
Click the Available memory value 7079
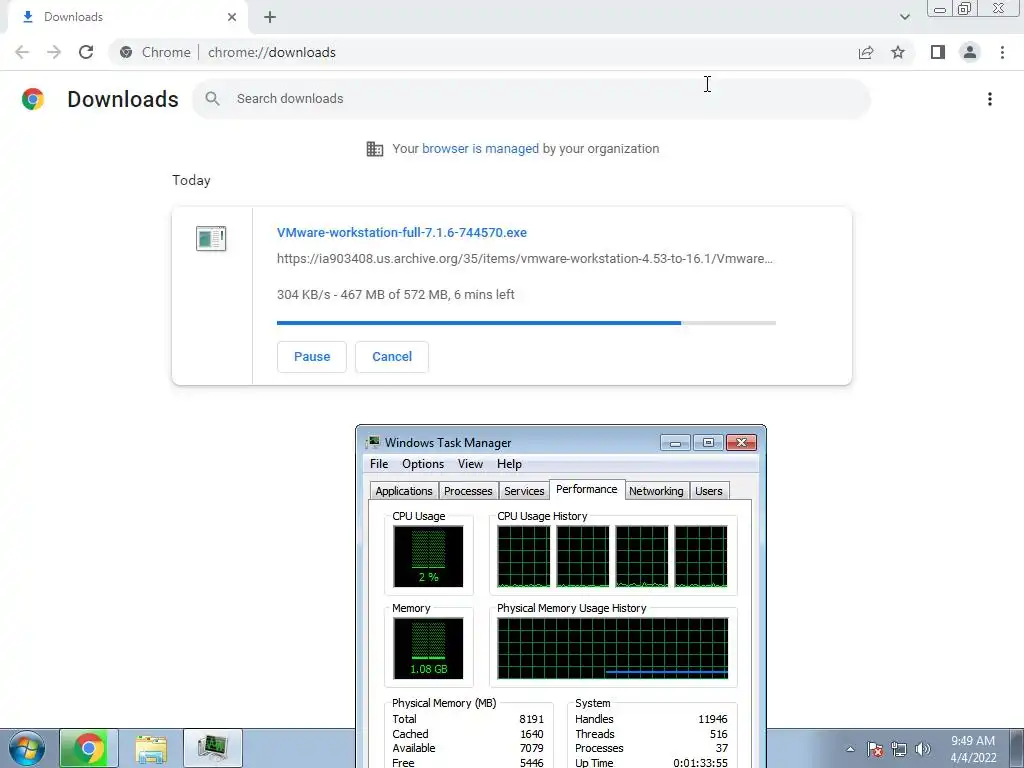click(532, 748)
